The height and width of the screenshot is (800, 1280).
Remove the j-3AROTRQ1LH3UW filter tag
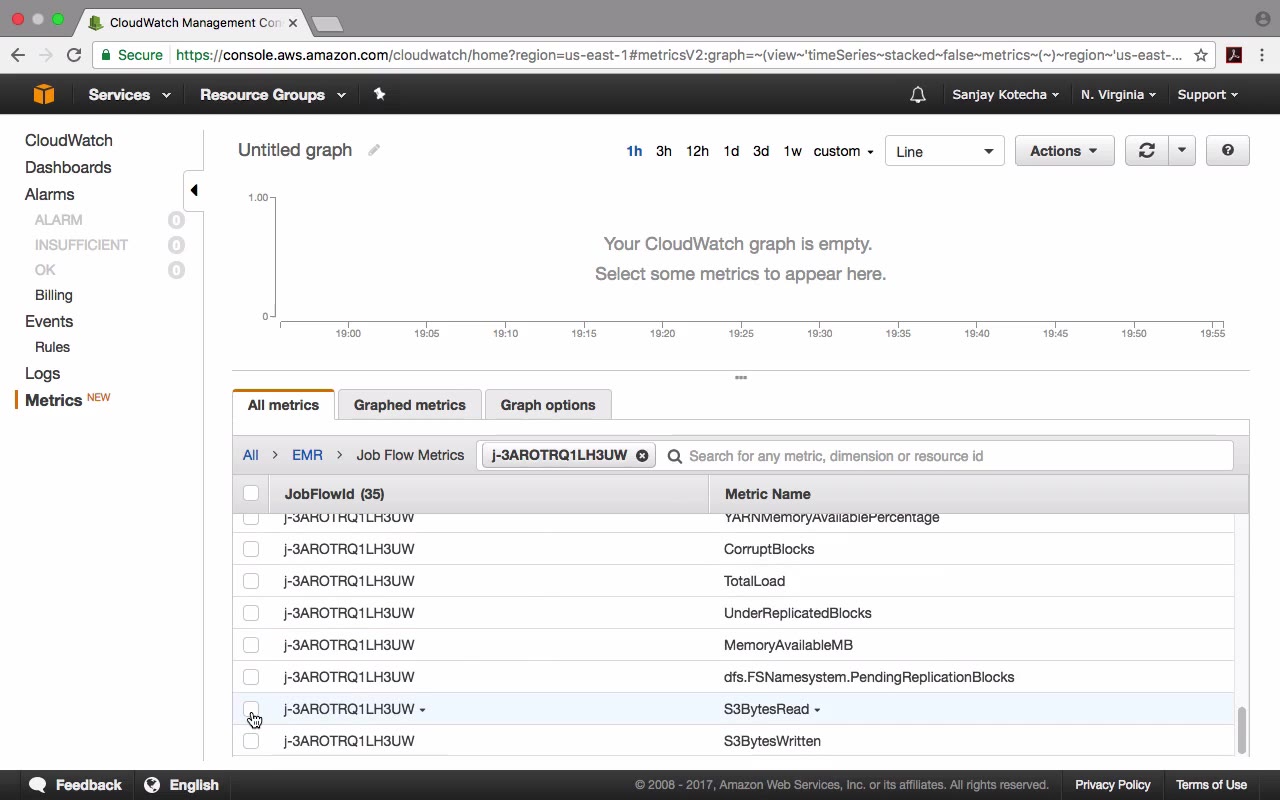coord(642,456)
